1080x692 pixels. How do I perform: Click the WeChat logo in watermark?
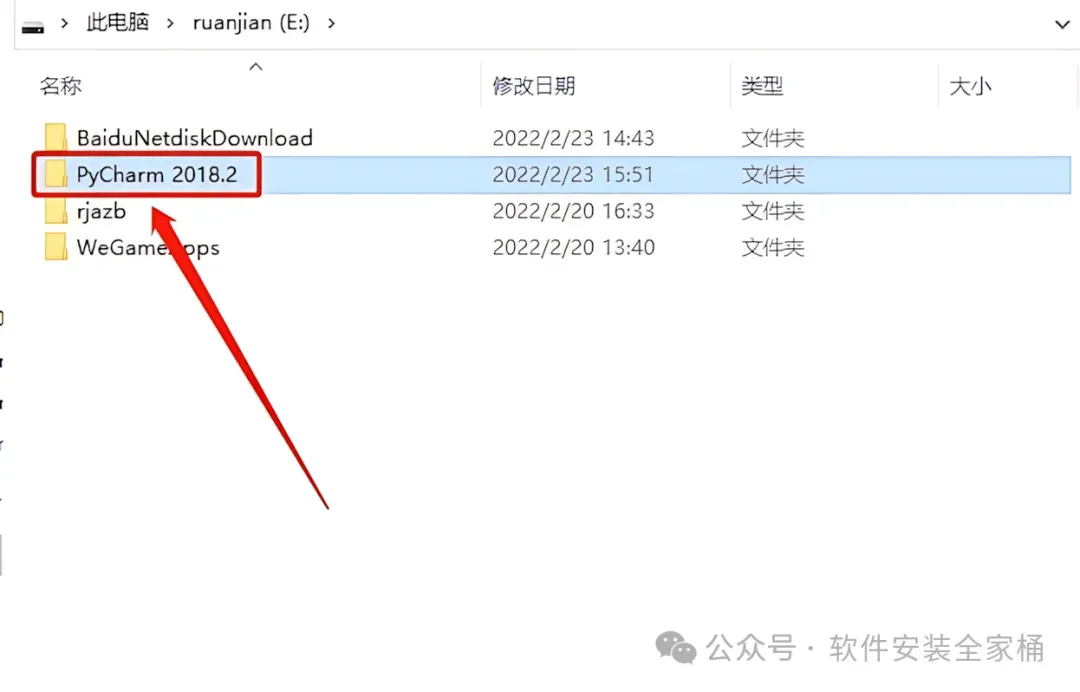pos(676,647)
